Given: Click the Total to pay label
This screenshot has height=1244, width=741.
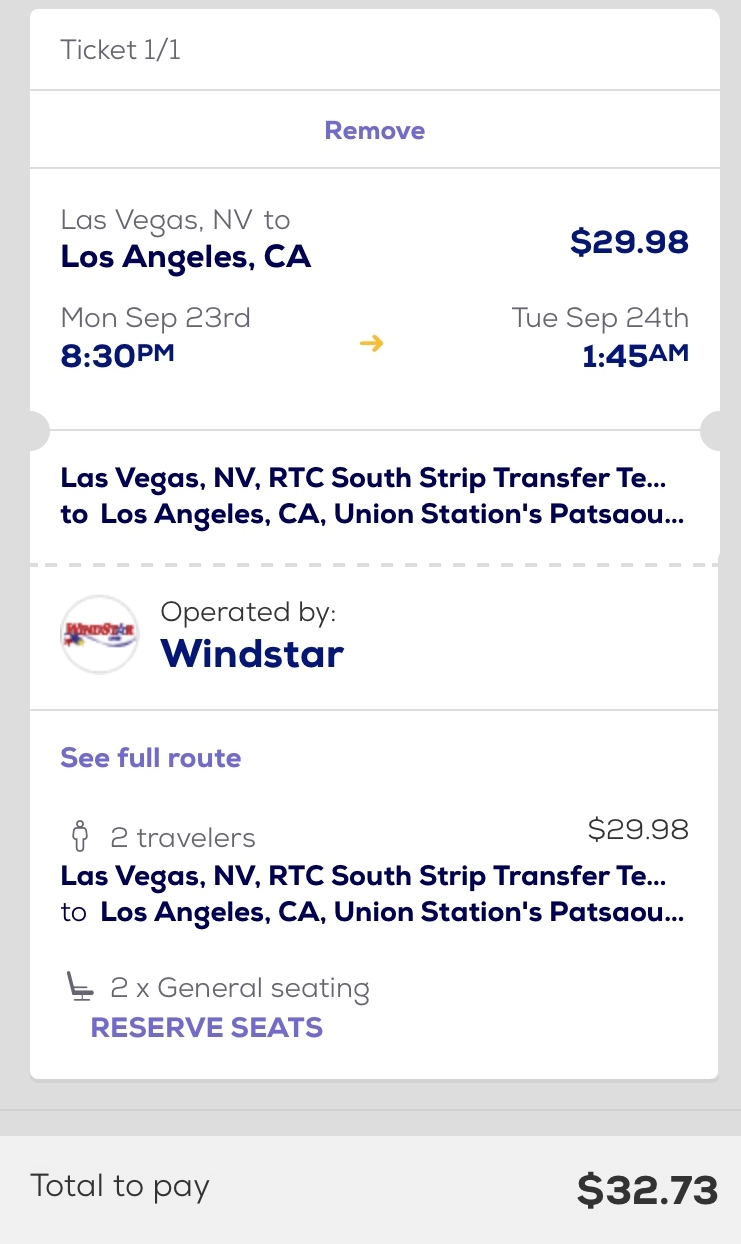Looking at the screenshot, I should coord(120,1187).
